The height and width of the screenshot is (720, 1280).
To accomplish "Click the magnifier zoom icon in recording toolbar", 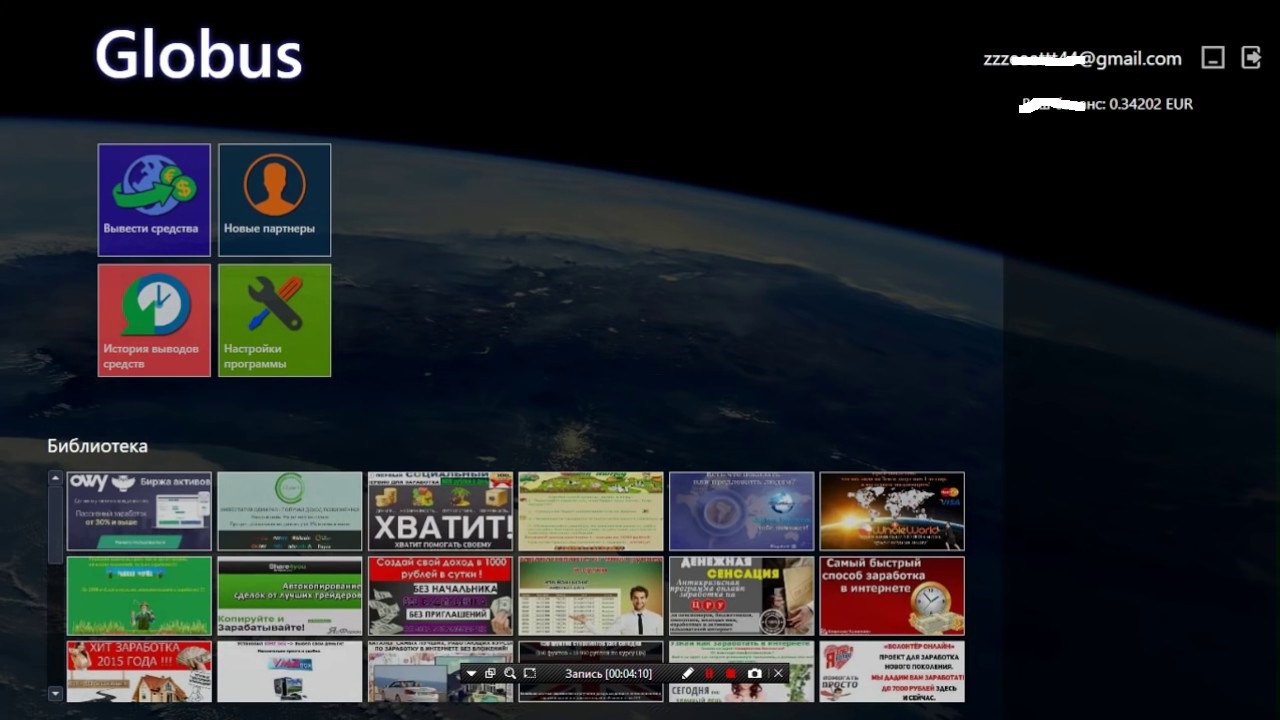I will [x=510, y=674].
